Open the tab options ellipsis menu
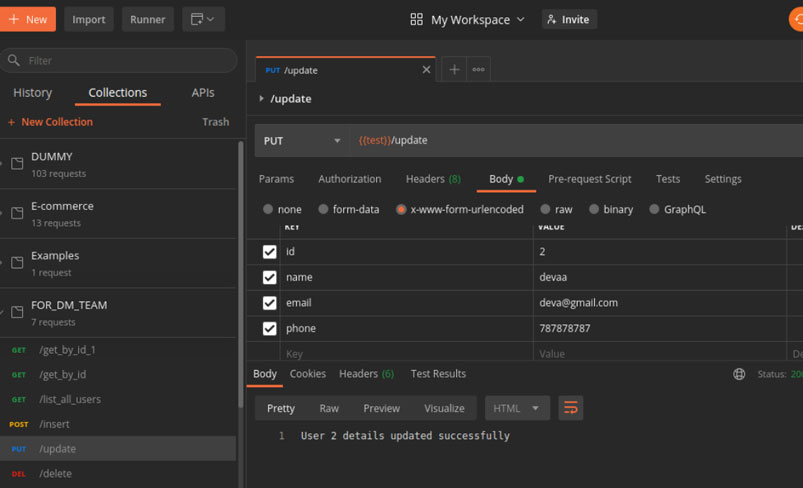The image size is (803, 488). point(478,69)
